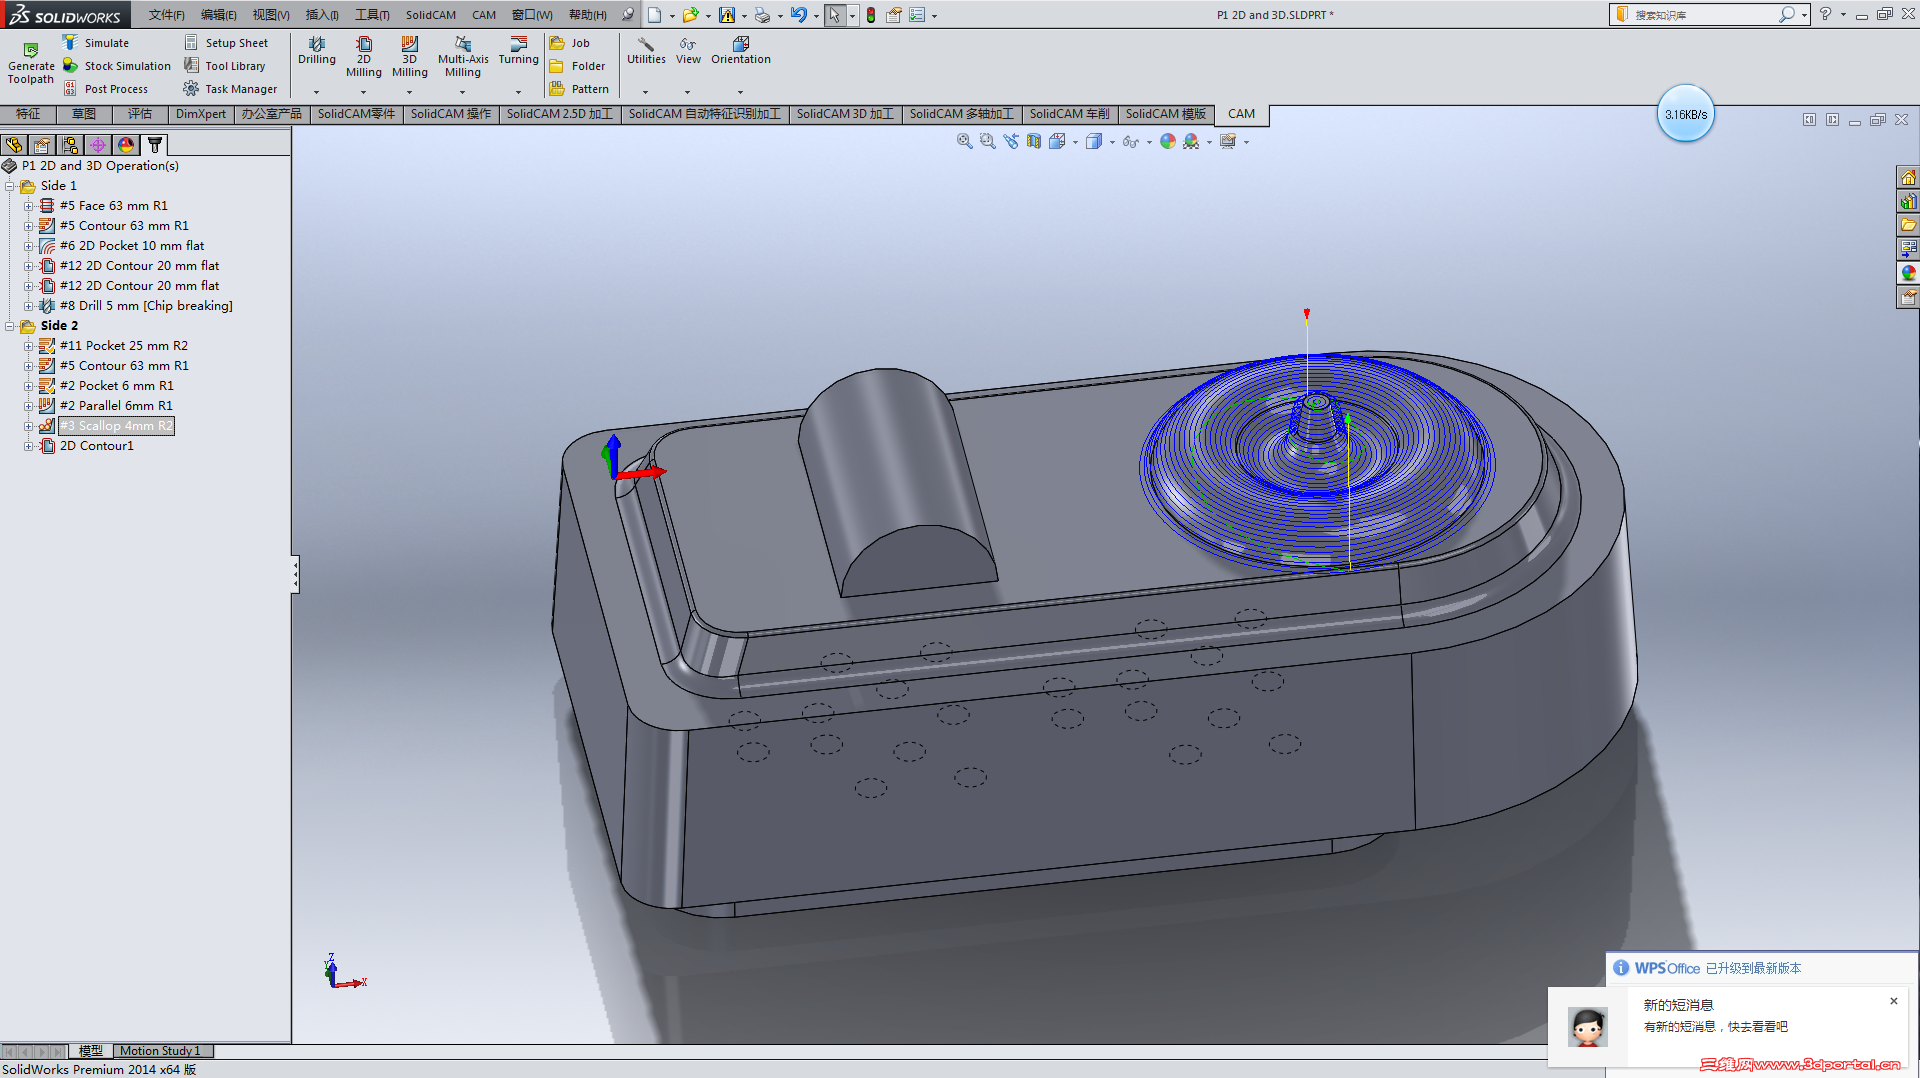The height and width of the screenshot is (1078, 1920).
Task: Open the SolidWorks Resources home icon
Action: pyautogui.click(x=1908, y=177)
